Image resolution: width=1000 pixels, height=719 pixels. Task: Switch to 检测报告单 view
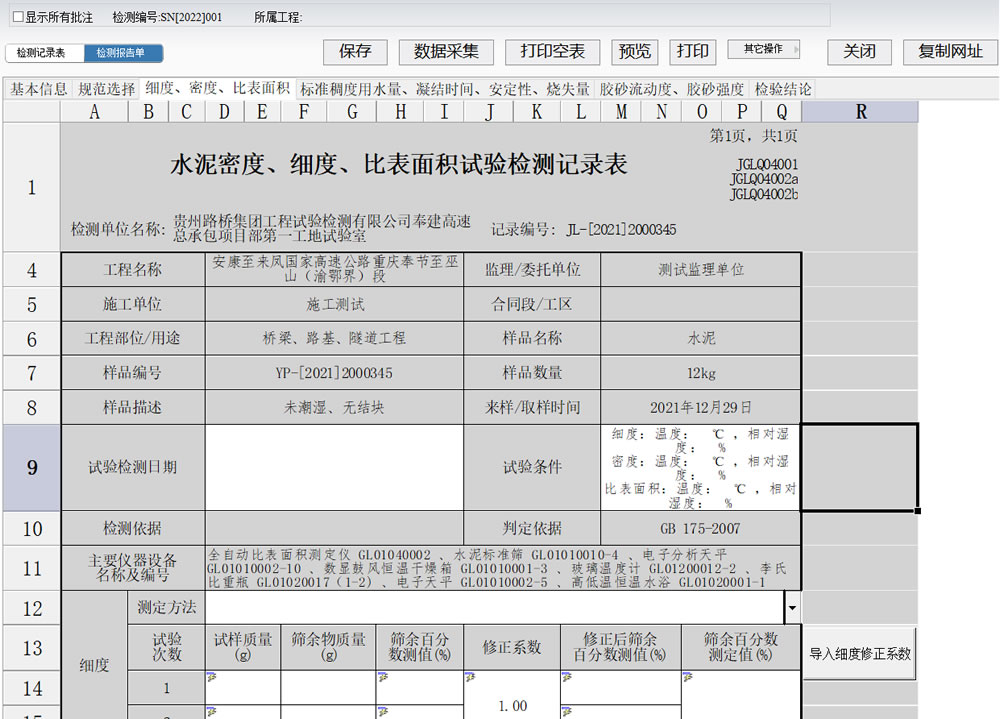click(x=121, y=53)
